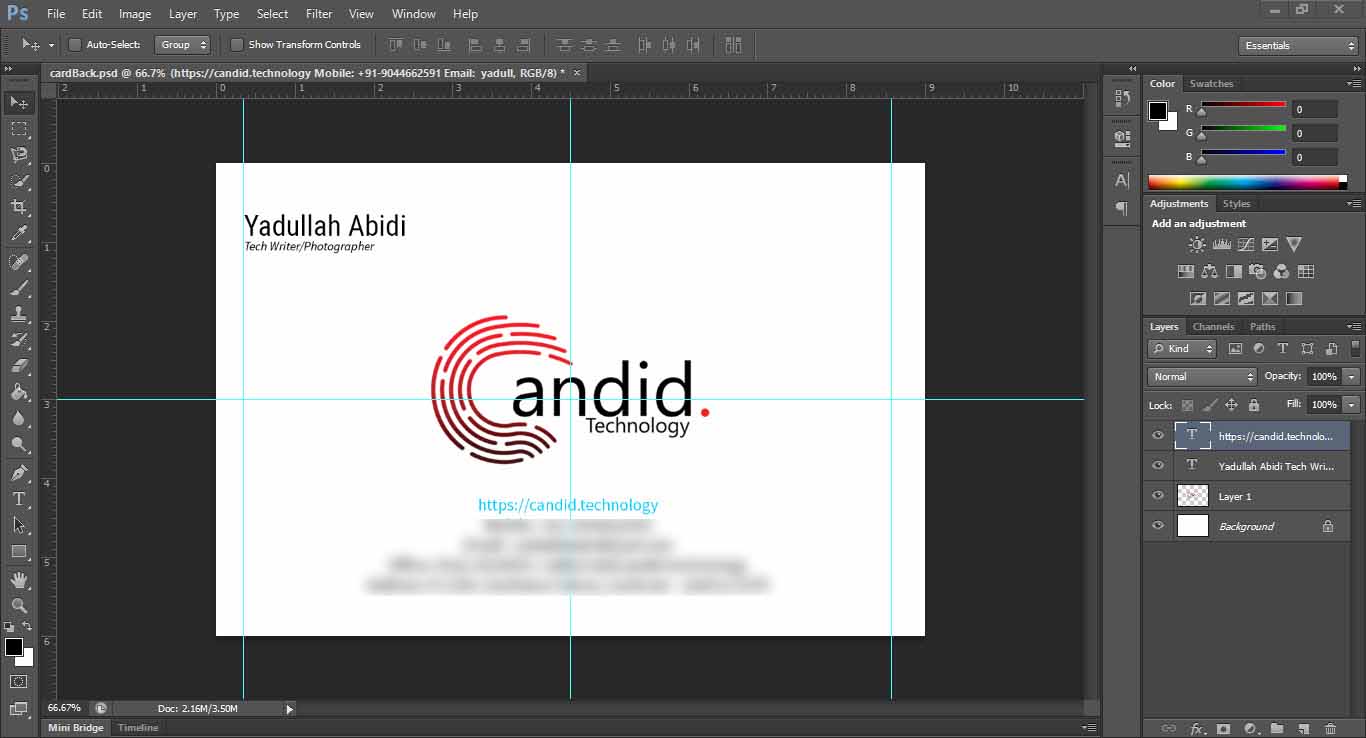
Task: Open the Paragraph panel icon
Action: coord(1122,208)
